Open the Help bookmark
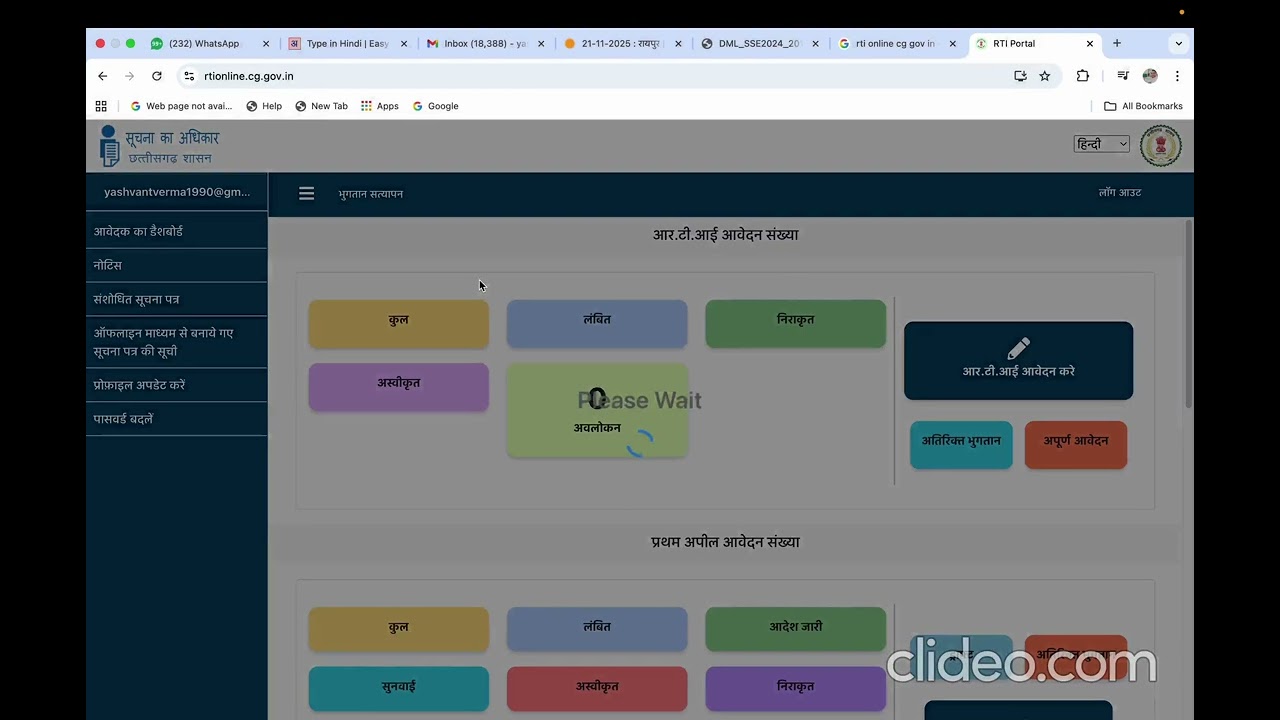1280x720 pixels. click(264, 106)
